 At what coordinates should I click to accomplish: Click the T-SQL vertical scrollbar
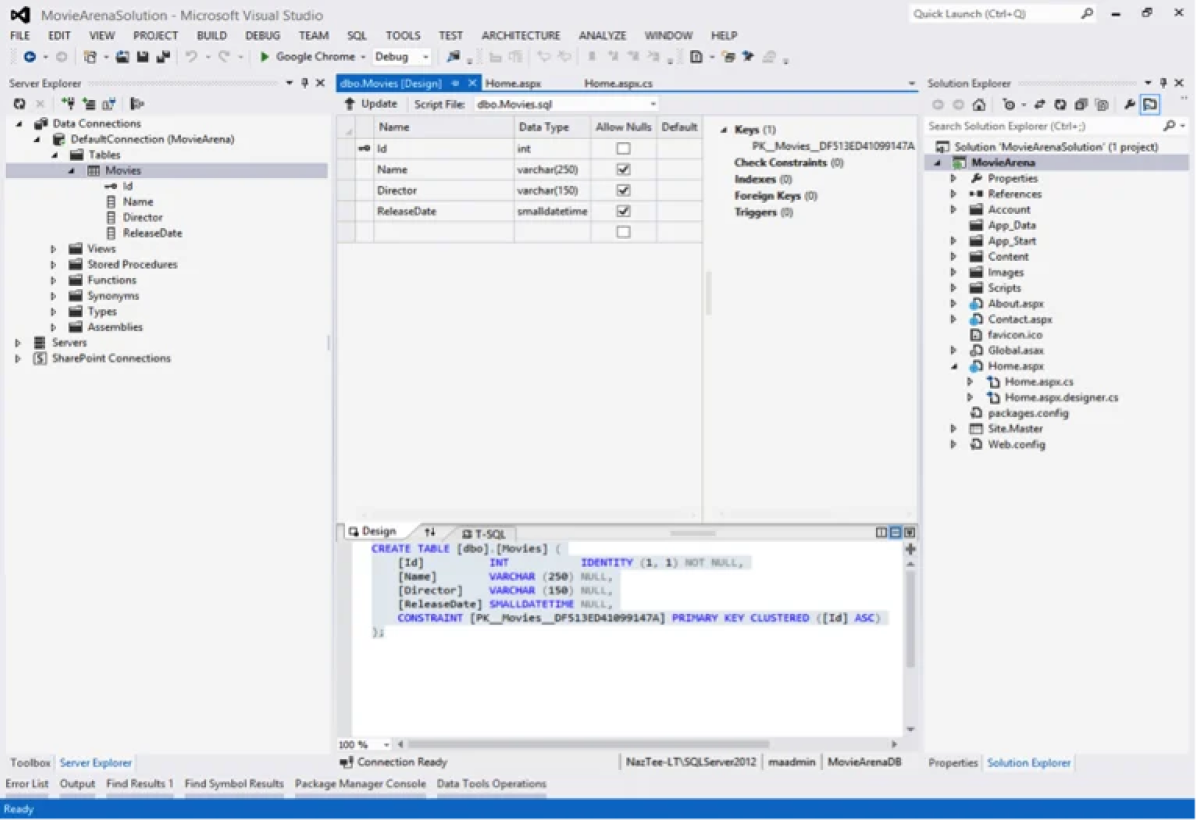point(910,619)
